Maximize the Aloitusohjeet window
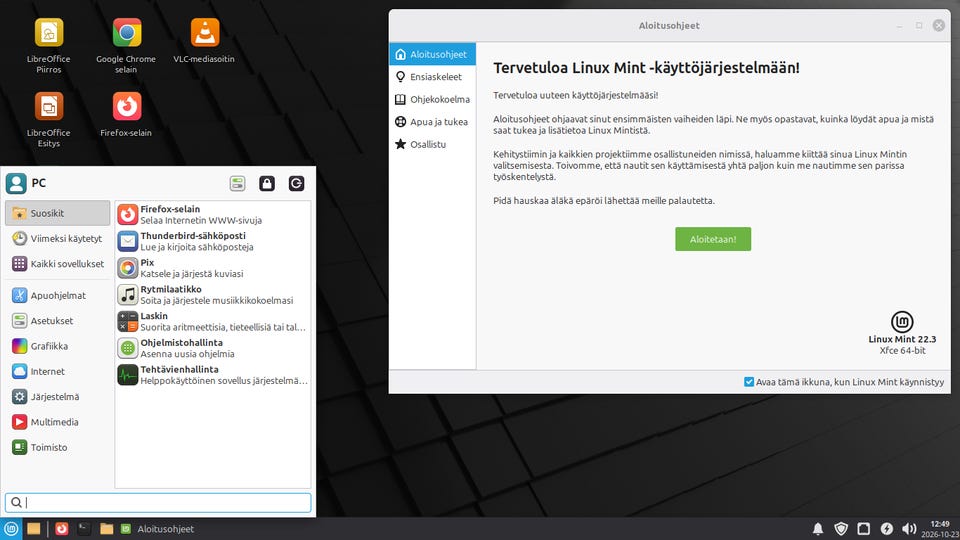 click(919, 25)
